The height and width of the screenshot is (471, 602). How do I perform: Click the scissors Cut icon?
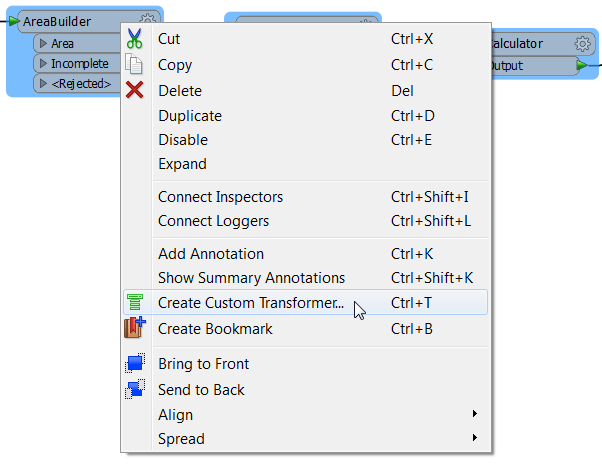[x=134, y=39]
